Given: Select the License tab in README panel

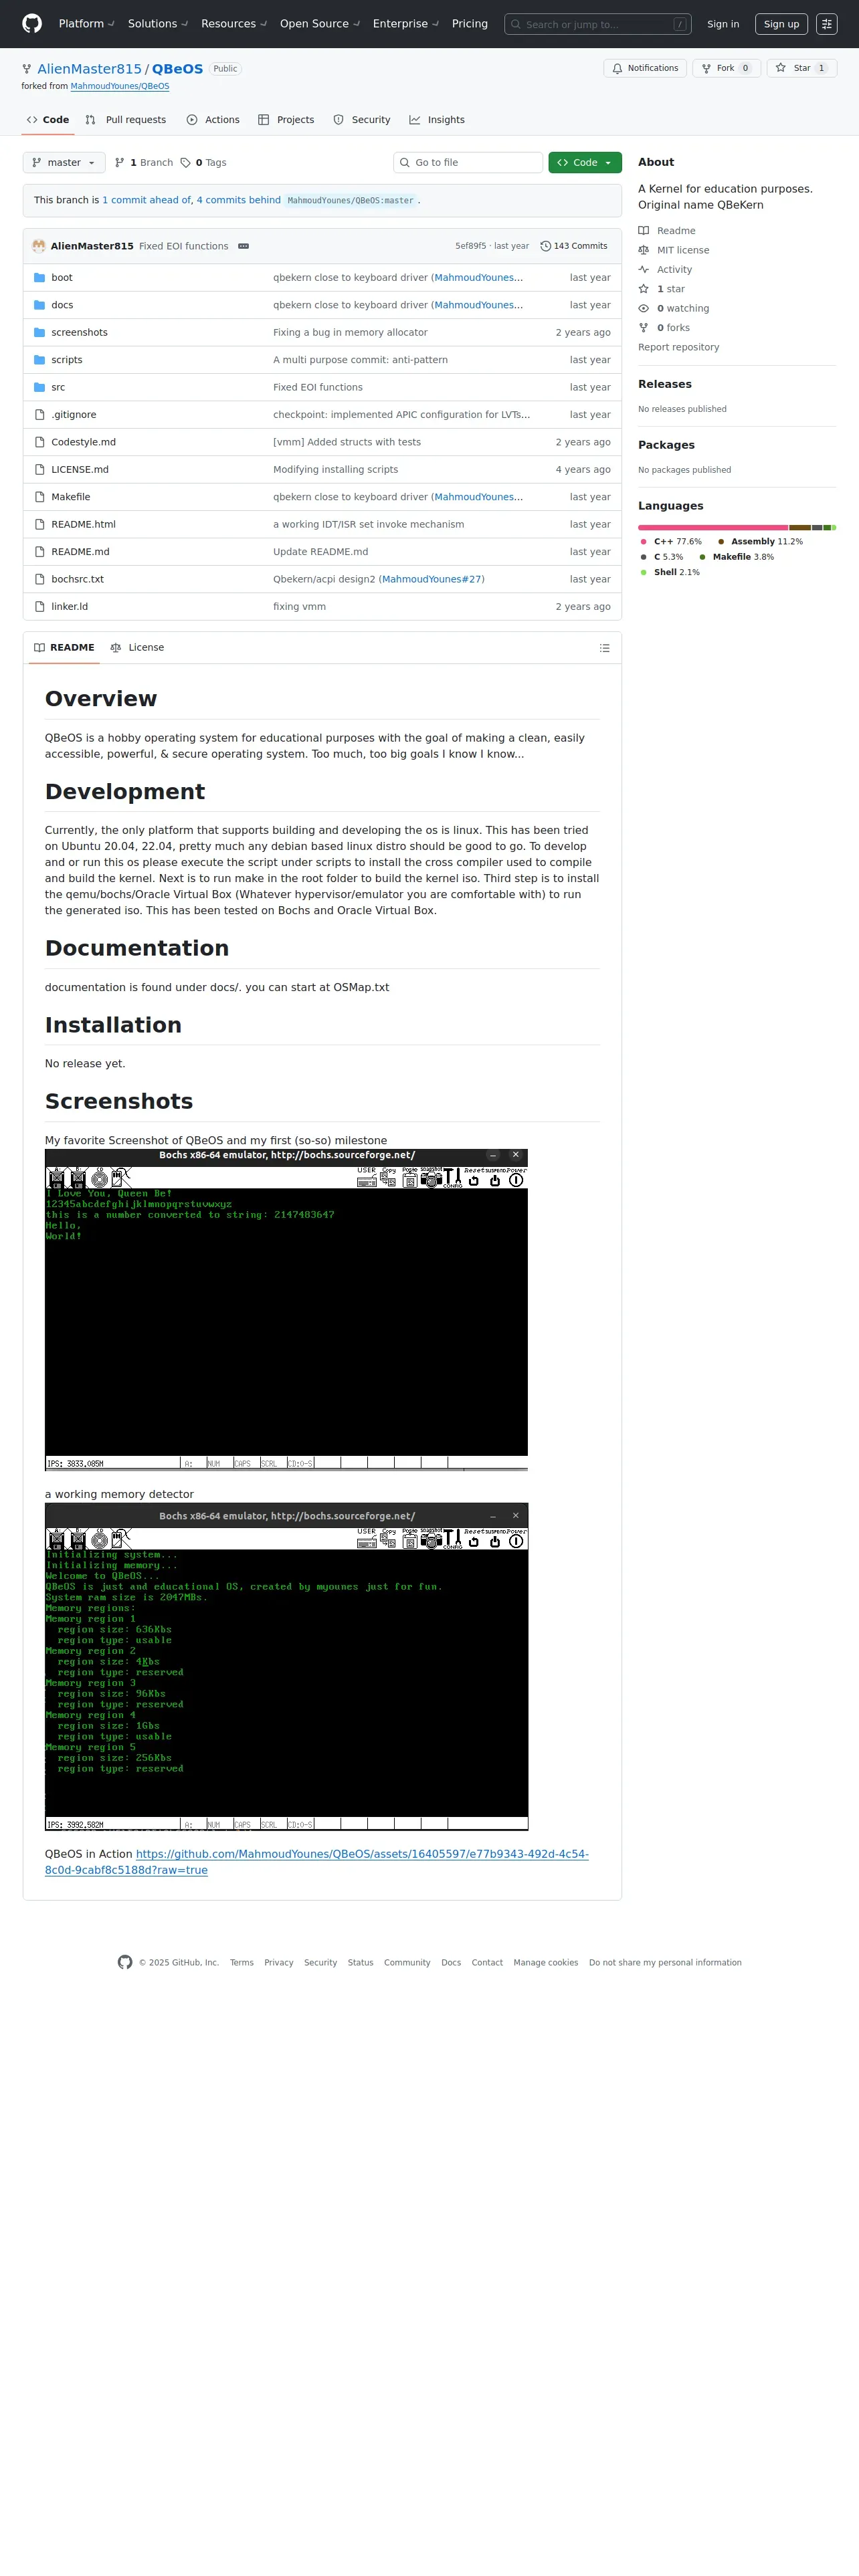Looking at the screenshot, I should pyautogui.click(x=137, y=648).
